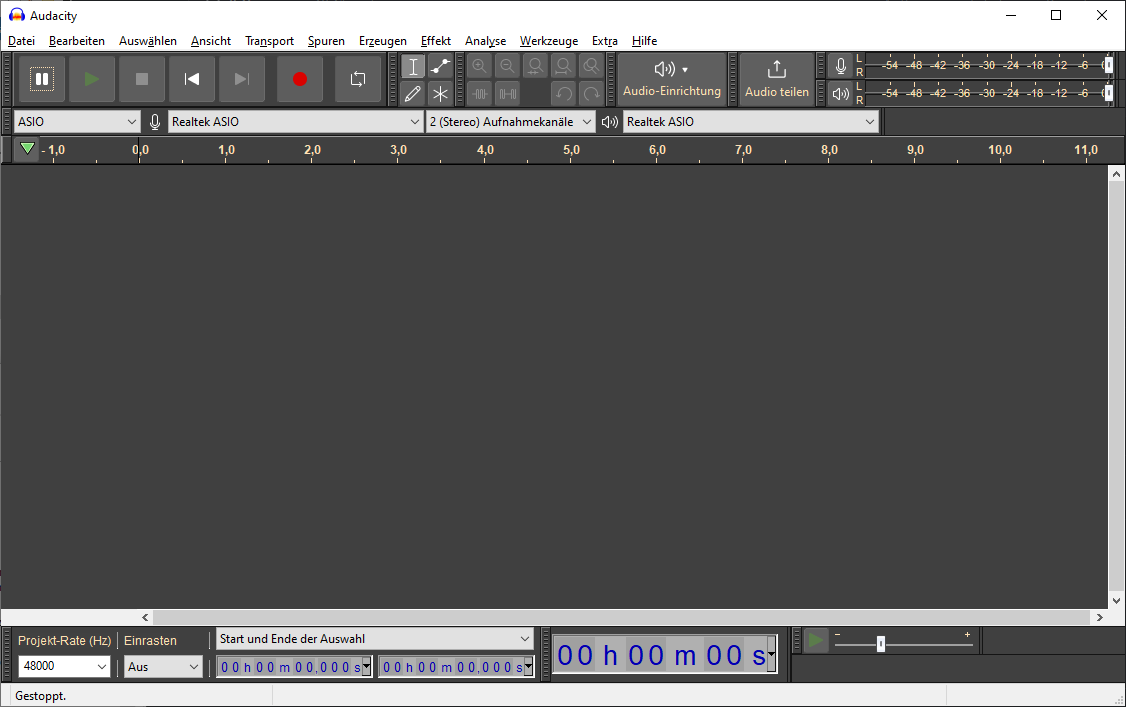Open the ASIO audio host dropdown

pyautogui.click(x=77, y=121)
